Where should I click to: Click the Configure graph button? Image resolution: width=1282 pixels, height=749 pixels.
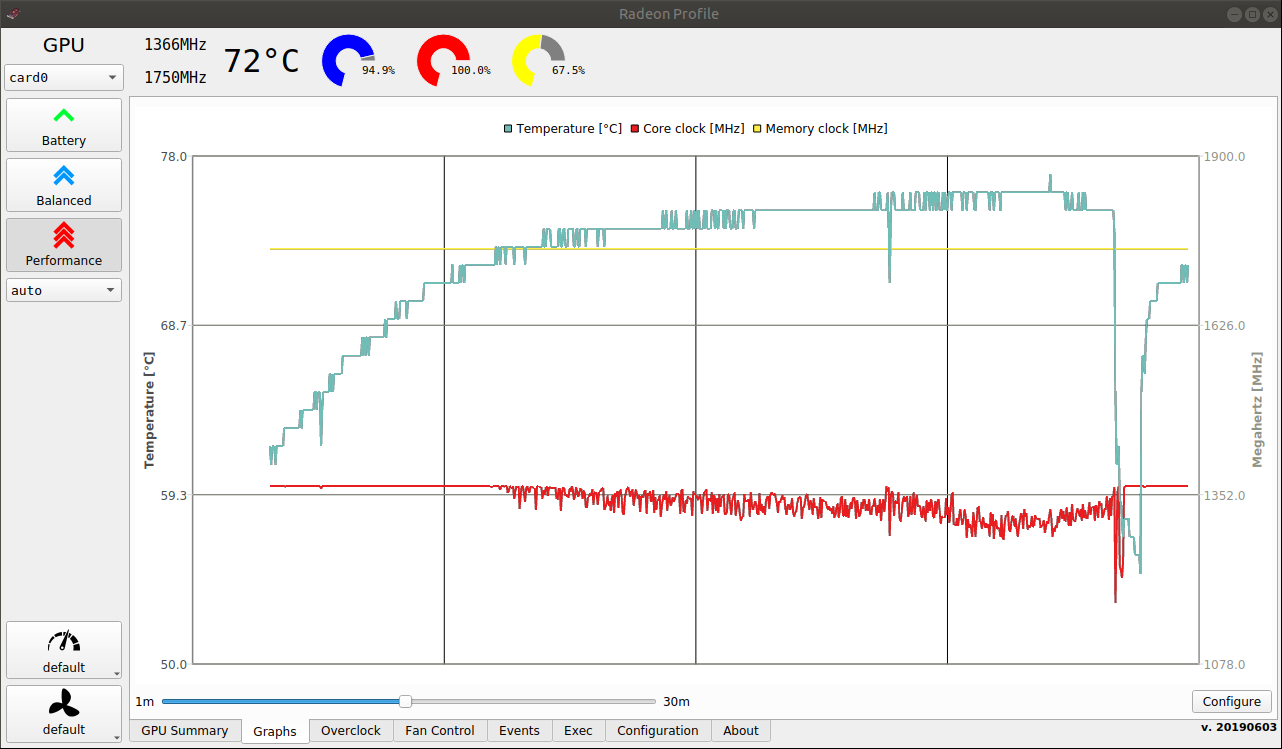1232,702
